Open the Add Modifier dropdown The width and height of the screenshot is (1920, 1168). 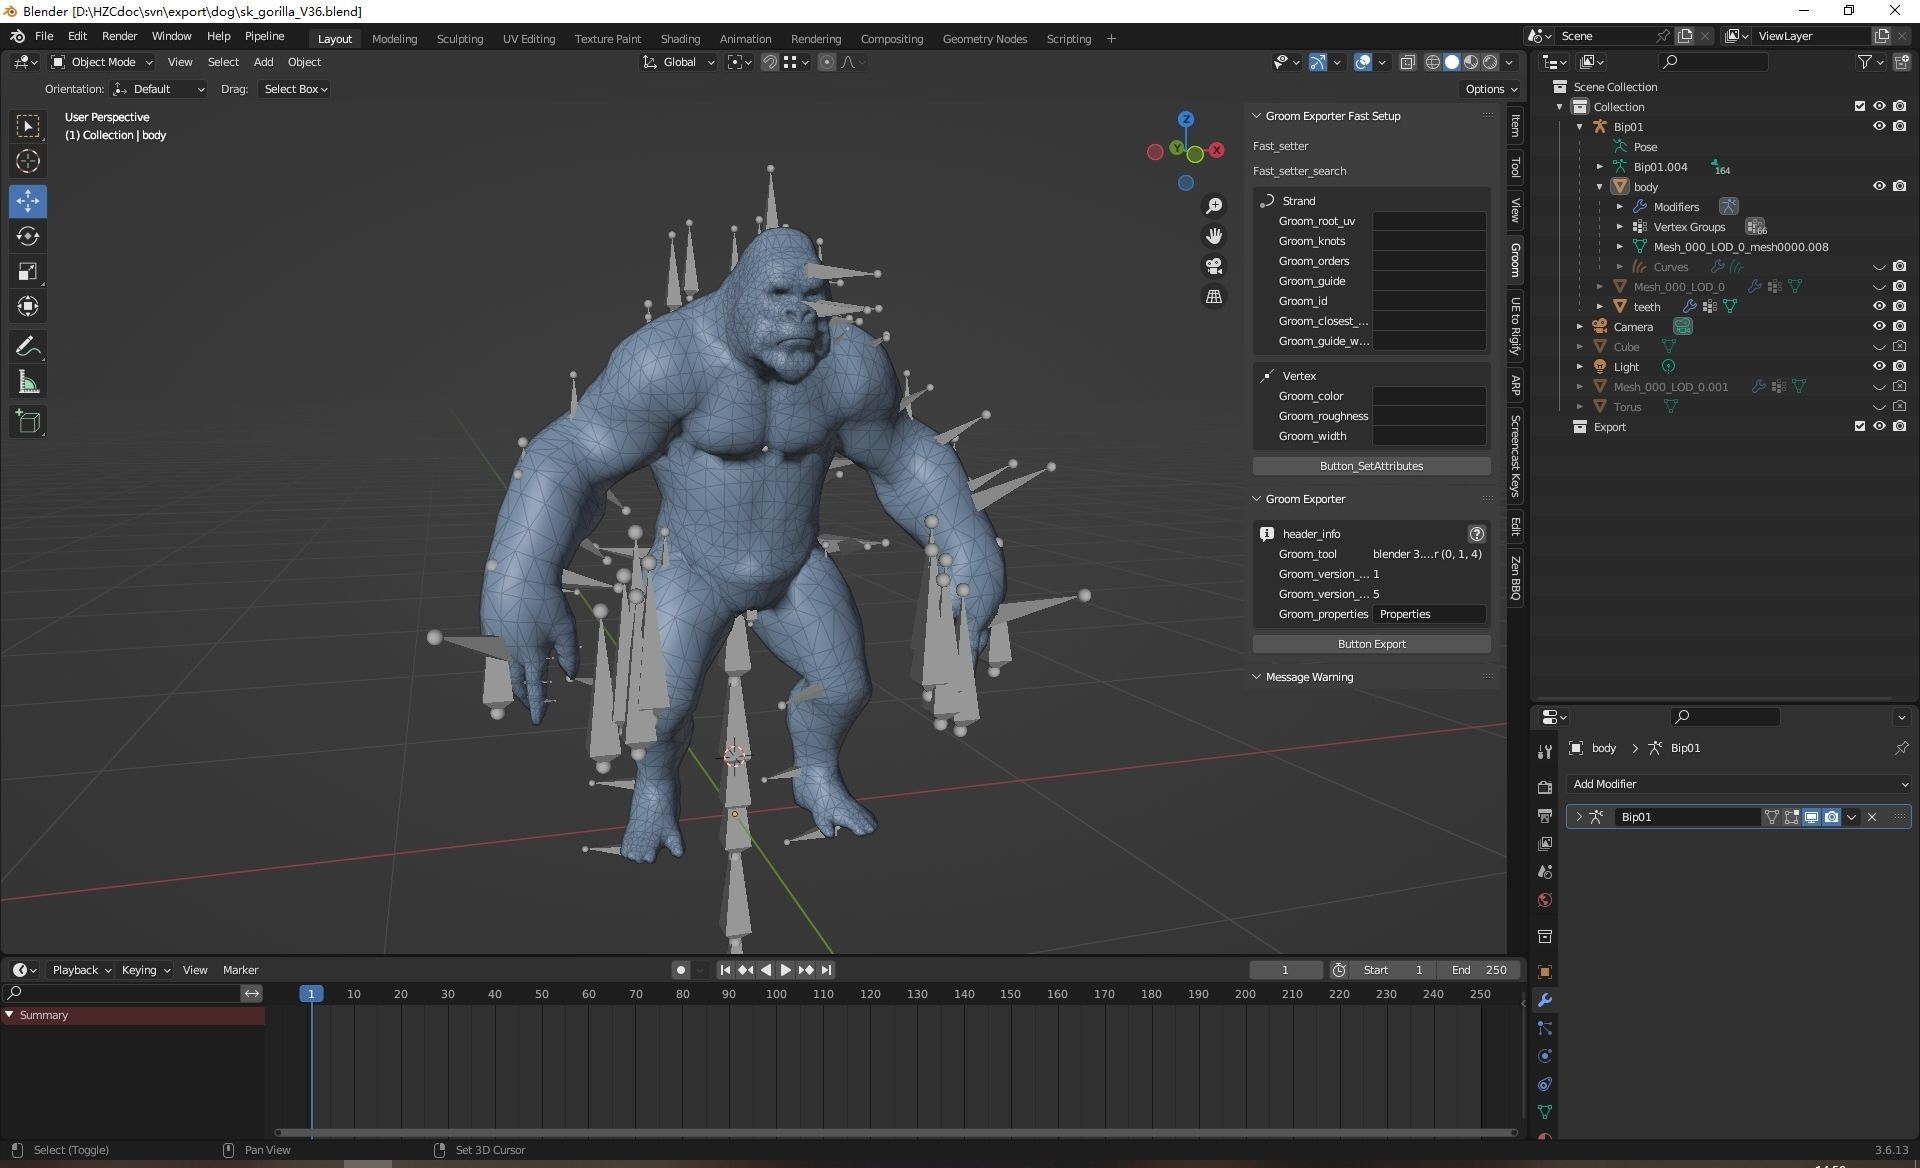(1738, 784)
